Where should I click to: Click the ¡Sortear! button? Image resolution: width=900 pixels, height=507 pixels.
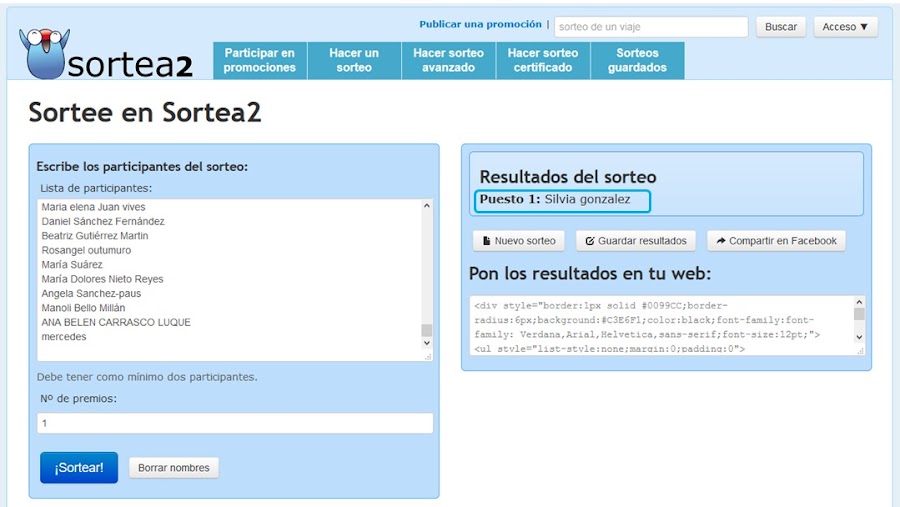tap(79, 467)
